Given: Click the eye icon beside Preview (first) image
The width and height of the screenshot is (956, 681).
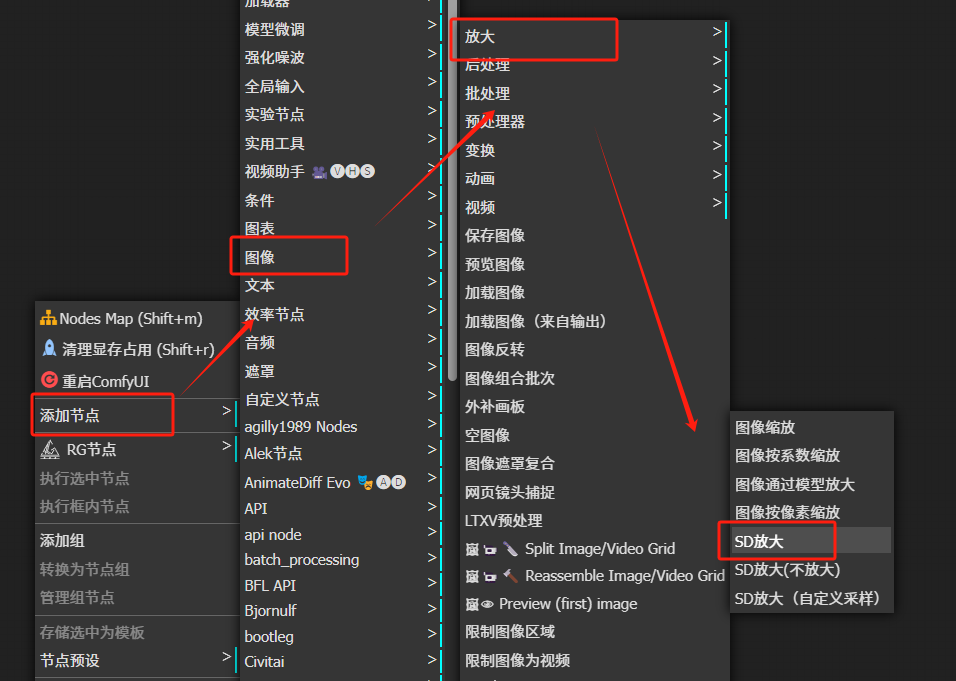Looking at the screenshot, I should click(487, 604).
